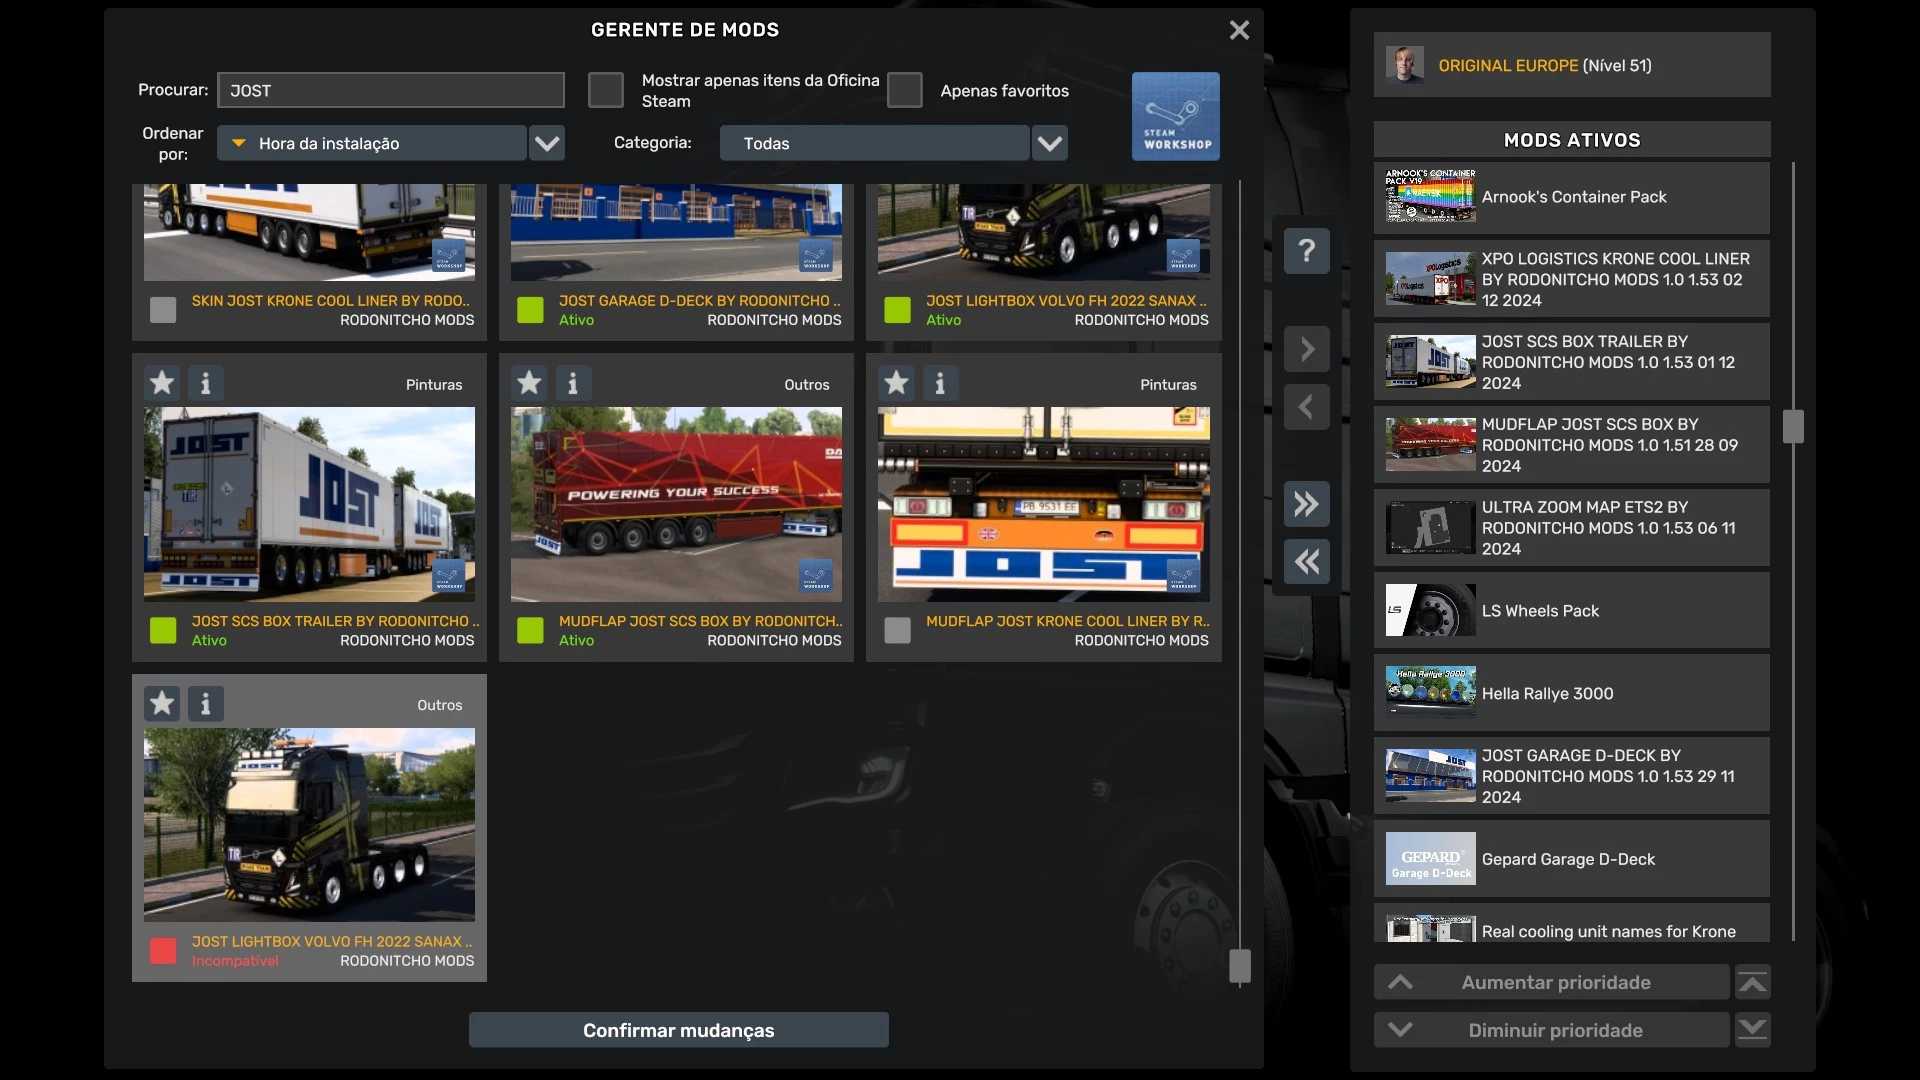
Task: Select Hella Rallye 3000 icon in active list
Action: click(x=1430, y=693)
